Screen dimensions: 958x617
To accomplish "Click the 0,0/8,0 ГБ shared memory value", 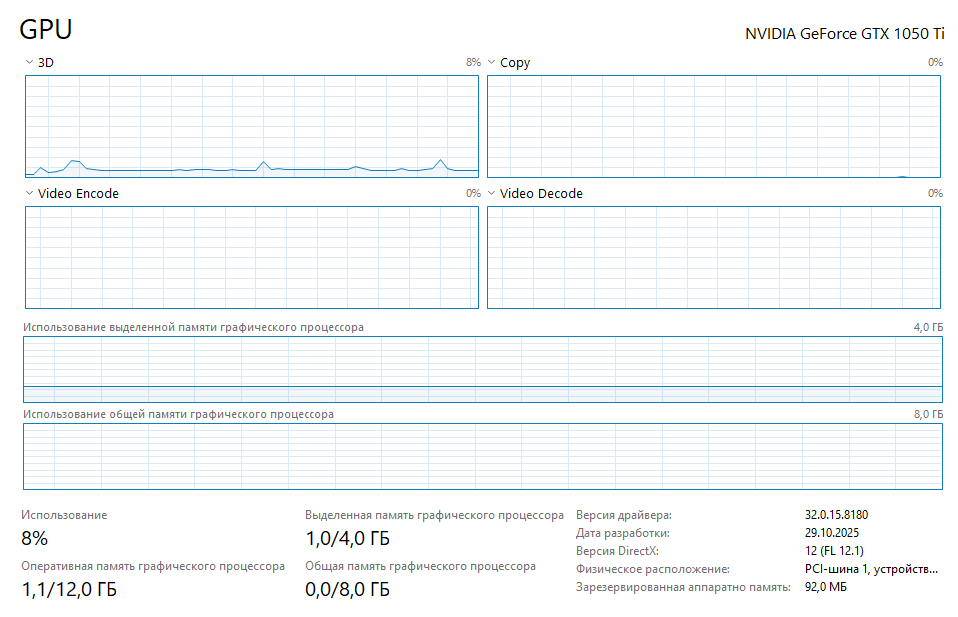I will (x=347, y=590).
